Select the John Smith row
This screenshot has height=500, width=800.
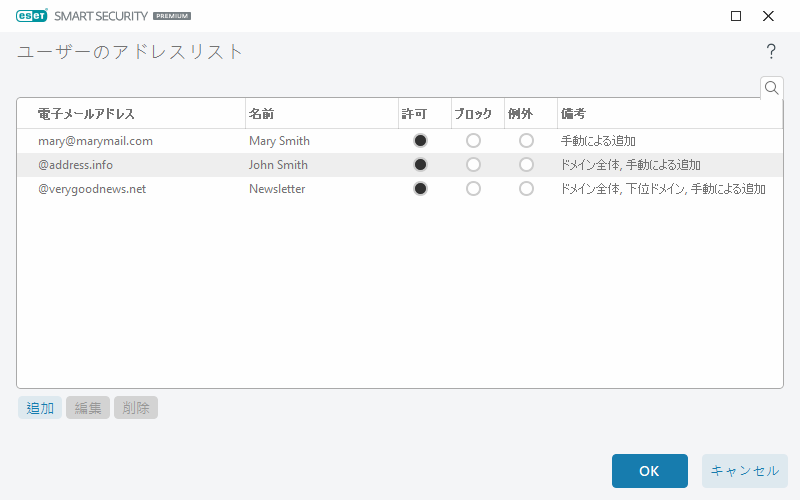[278, 165]
